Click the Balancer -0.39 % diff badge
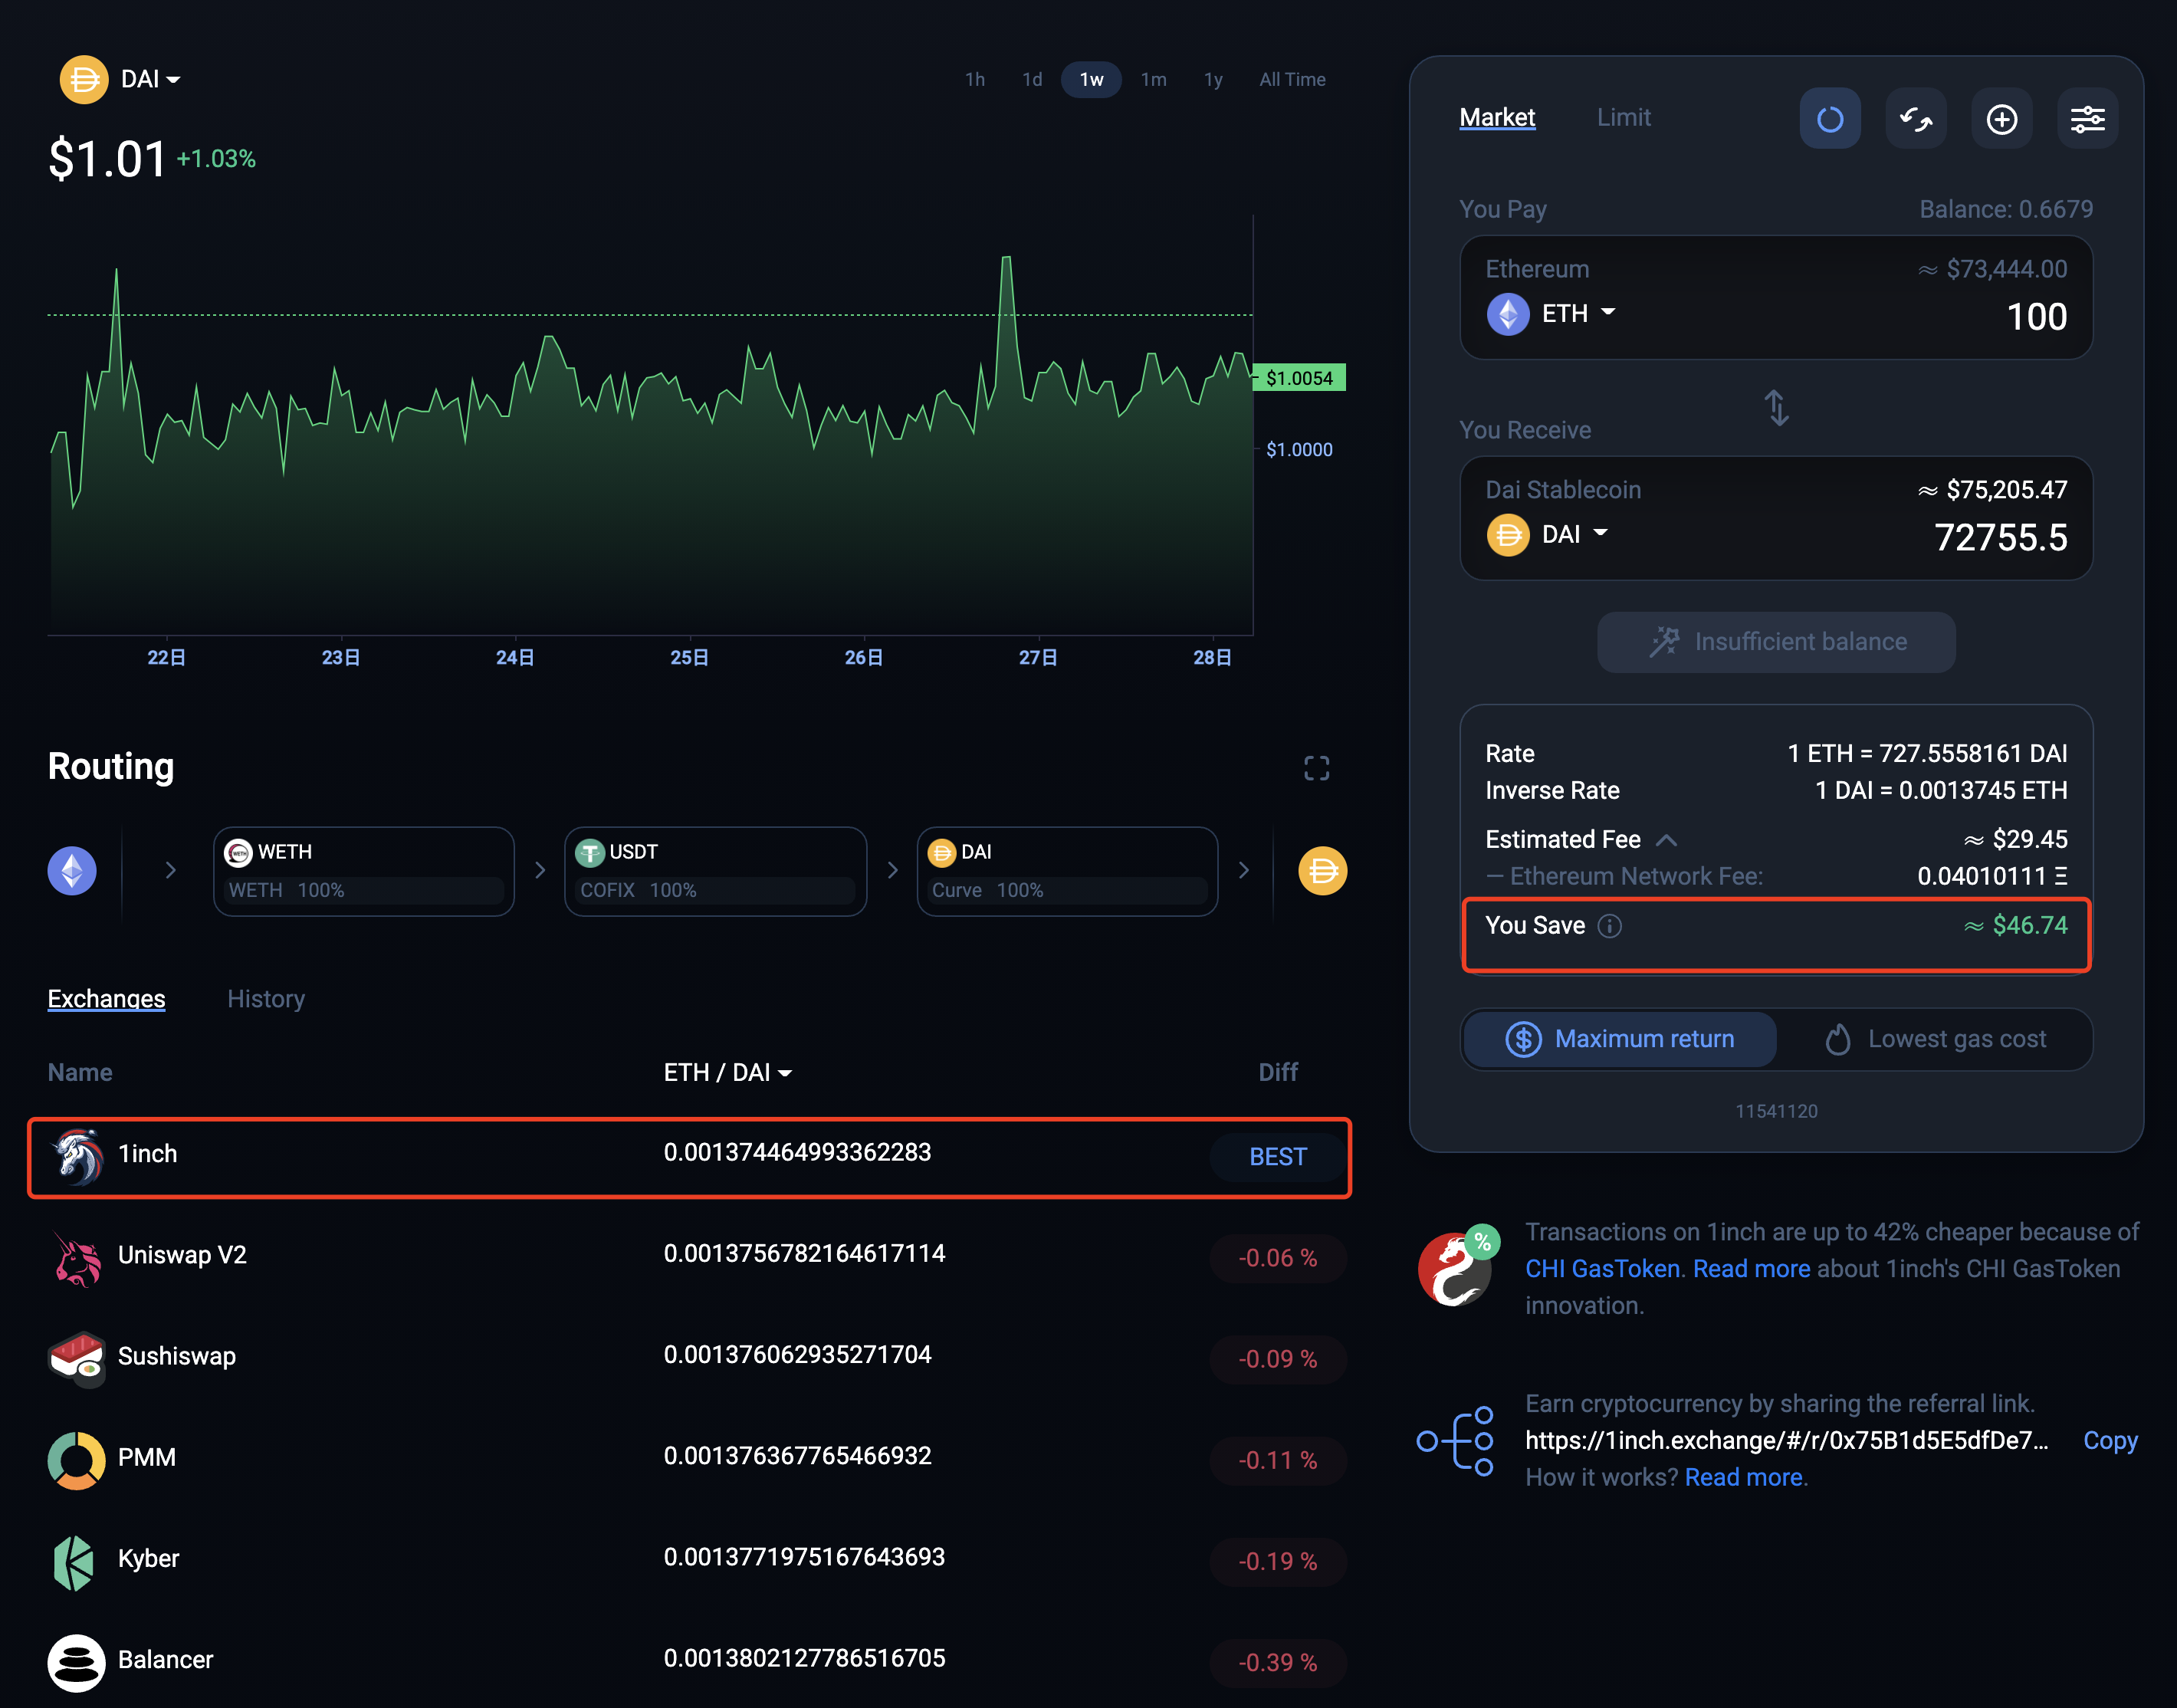 click(1277, 1662)
